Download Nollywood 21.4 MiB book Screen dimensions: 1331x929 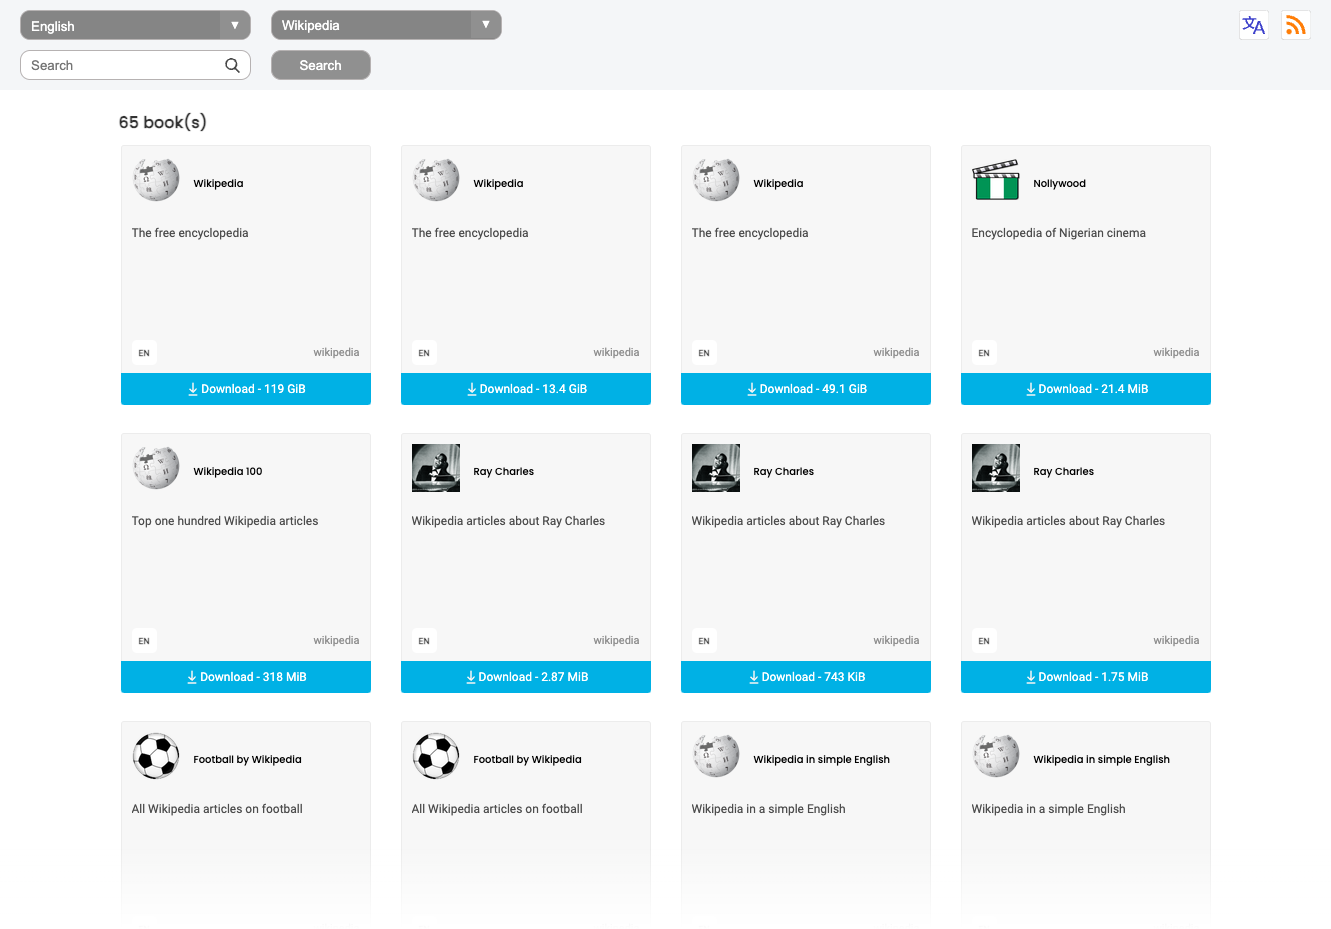1086,389
